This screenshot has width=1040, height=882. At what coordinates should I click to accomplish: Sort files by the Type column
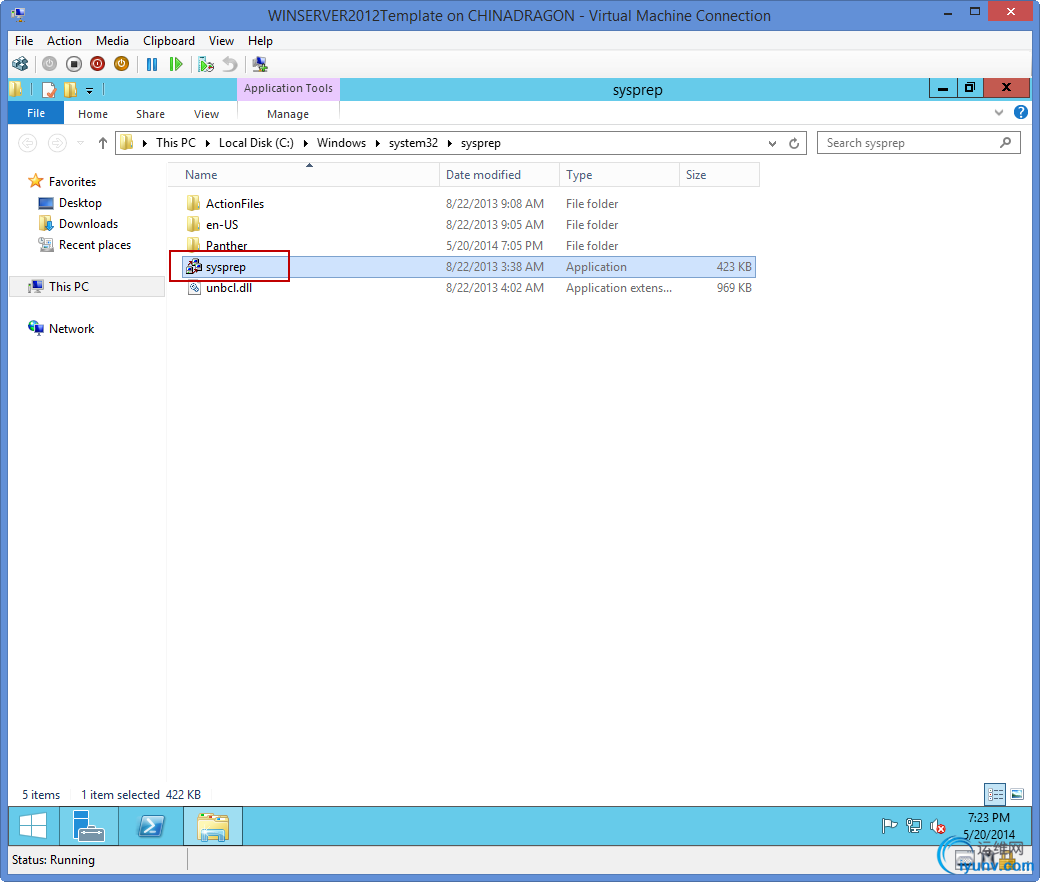click(x=619, y=175)
